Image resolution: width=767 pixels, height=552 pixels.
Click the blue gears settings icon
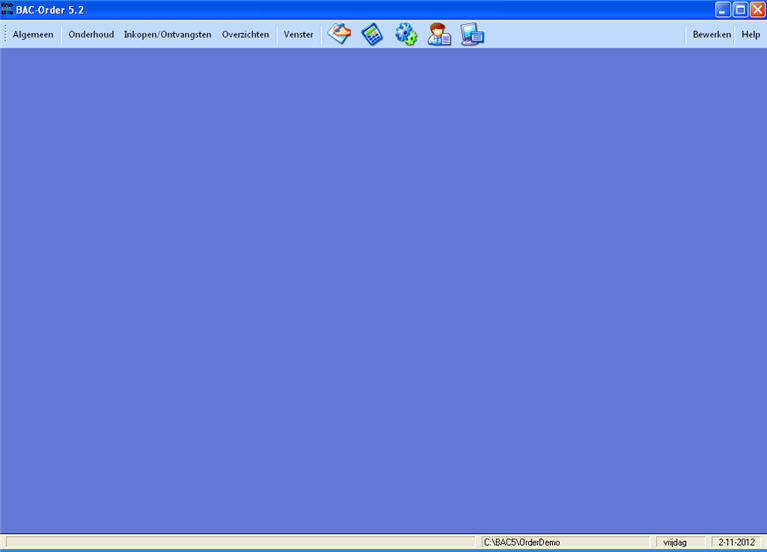click(405, 35)
